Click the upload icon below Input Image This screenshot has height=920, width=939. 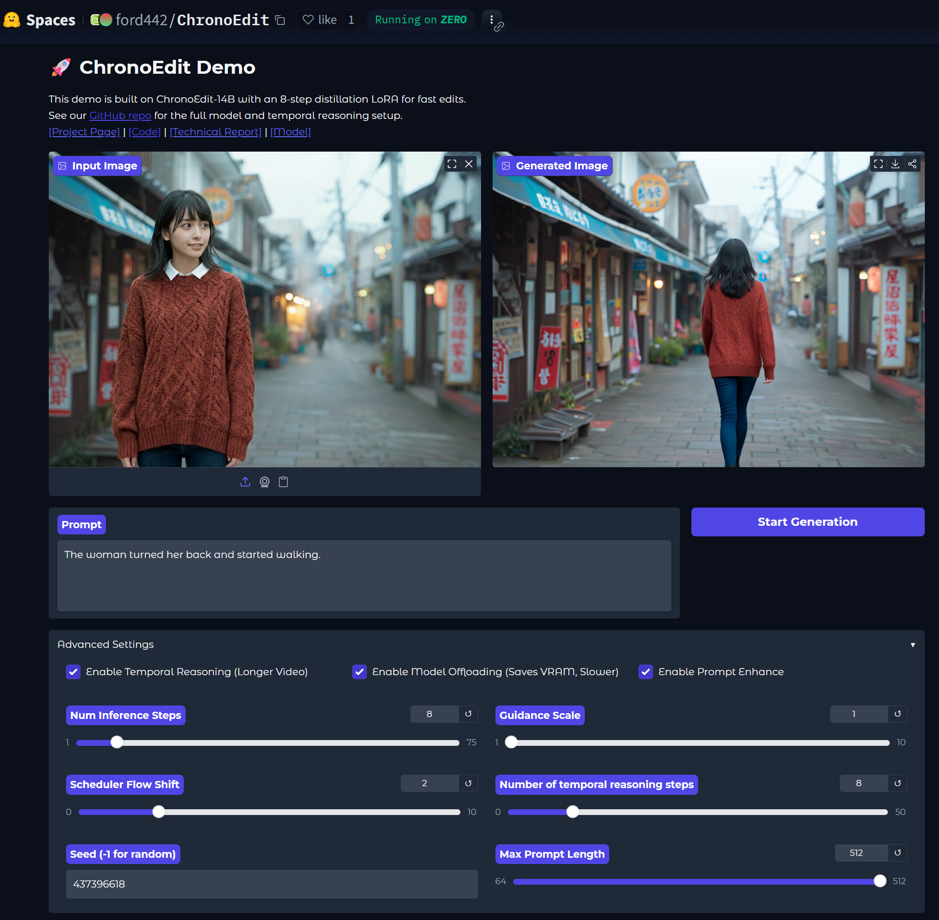click(x=245, y=482)
